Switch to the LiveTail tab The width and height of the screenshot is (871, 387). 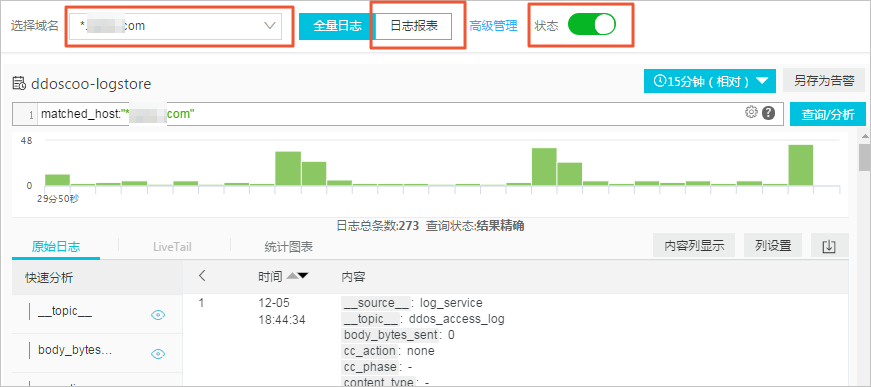tap(172, 247)
